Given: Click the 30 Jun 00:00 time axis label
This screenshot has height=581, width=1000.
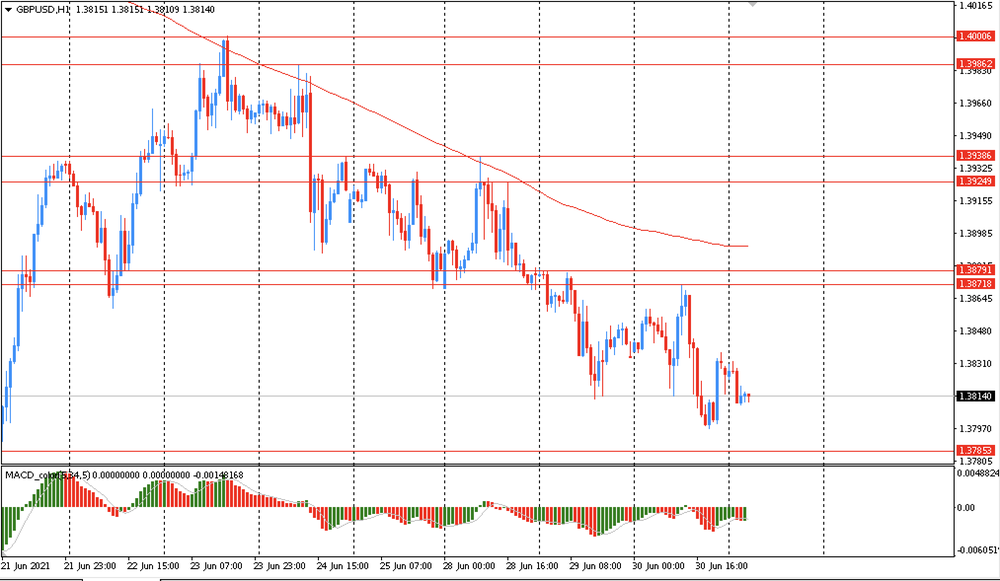Looking at the screenshot, I should click(x=658, y=566).
